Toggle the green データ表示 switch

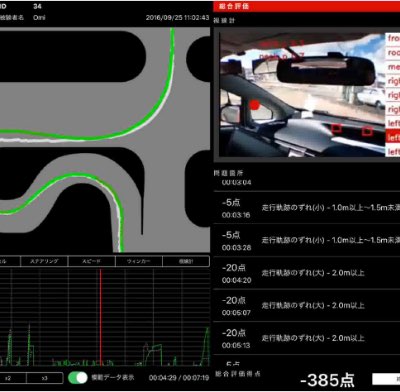pos(78,378)
